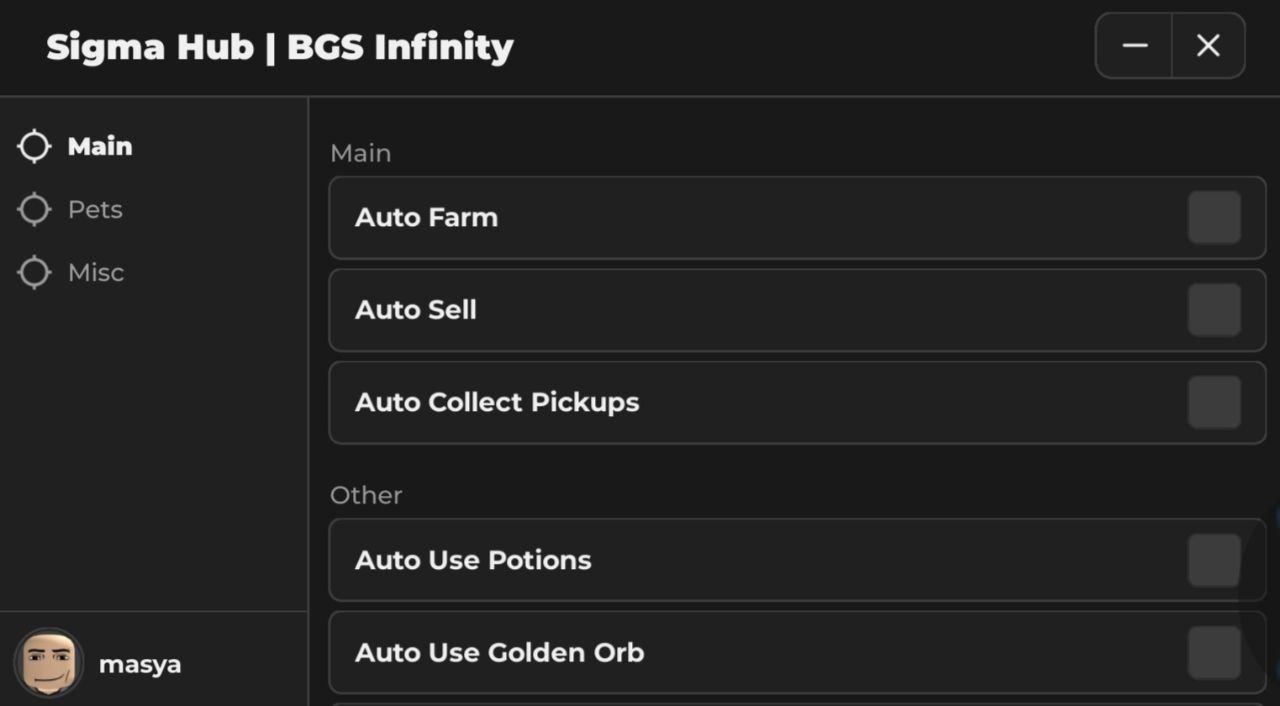Open the Pets tab label
This screenshot has height=706, width=1280.
tap(95, 210)
